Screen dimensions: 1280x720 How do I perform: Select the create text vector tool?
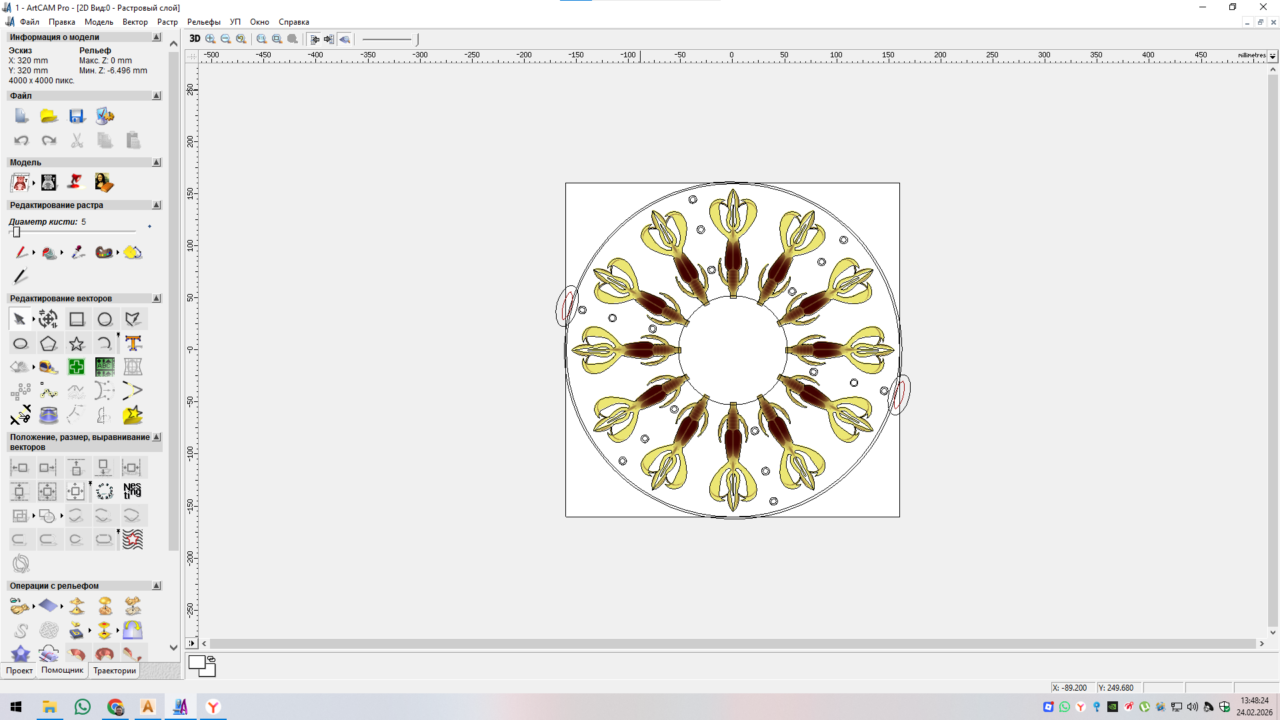pyautogui.click(x=132, y=344)
